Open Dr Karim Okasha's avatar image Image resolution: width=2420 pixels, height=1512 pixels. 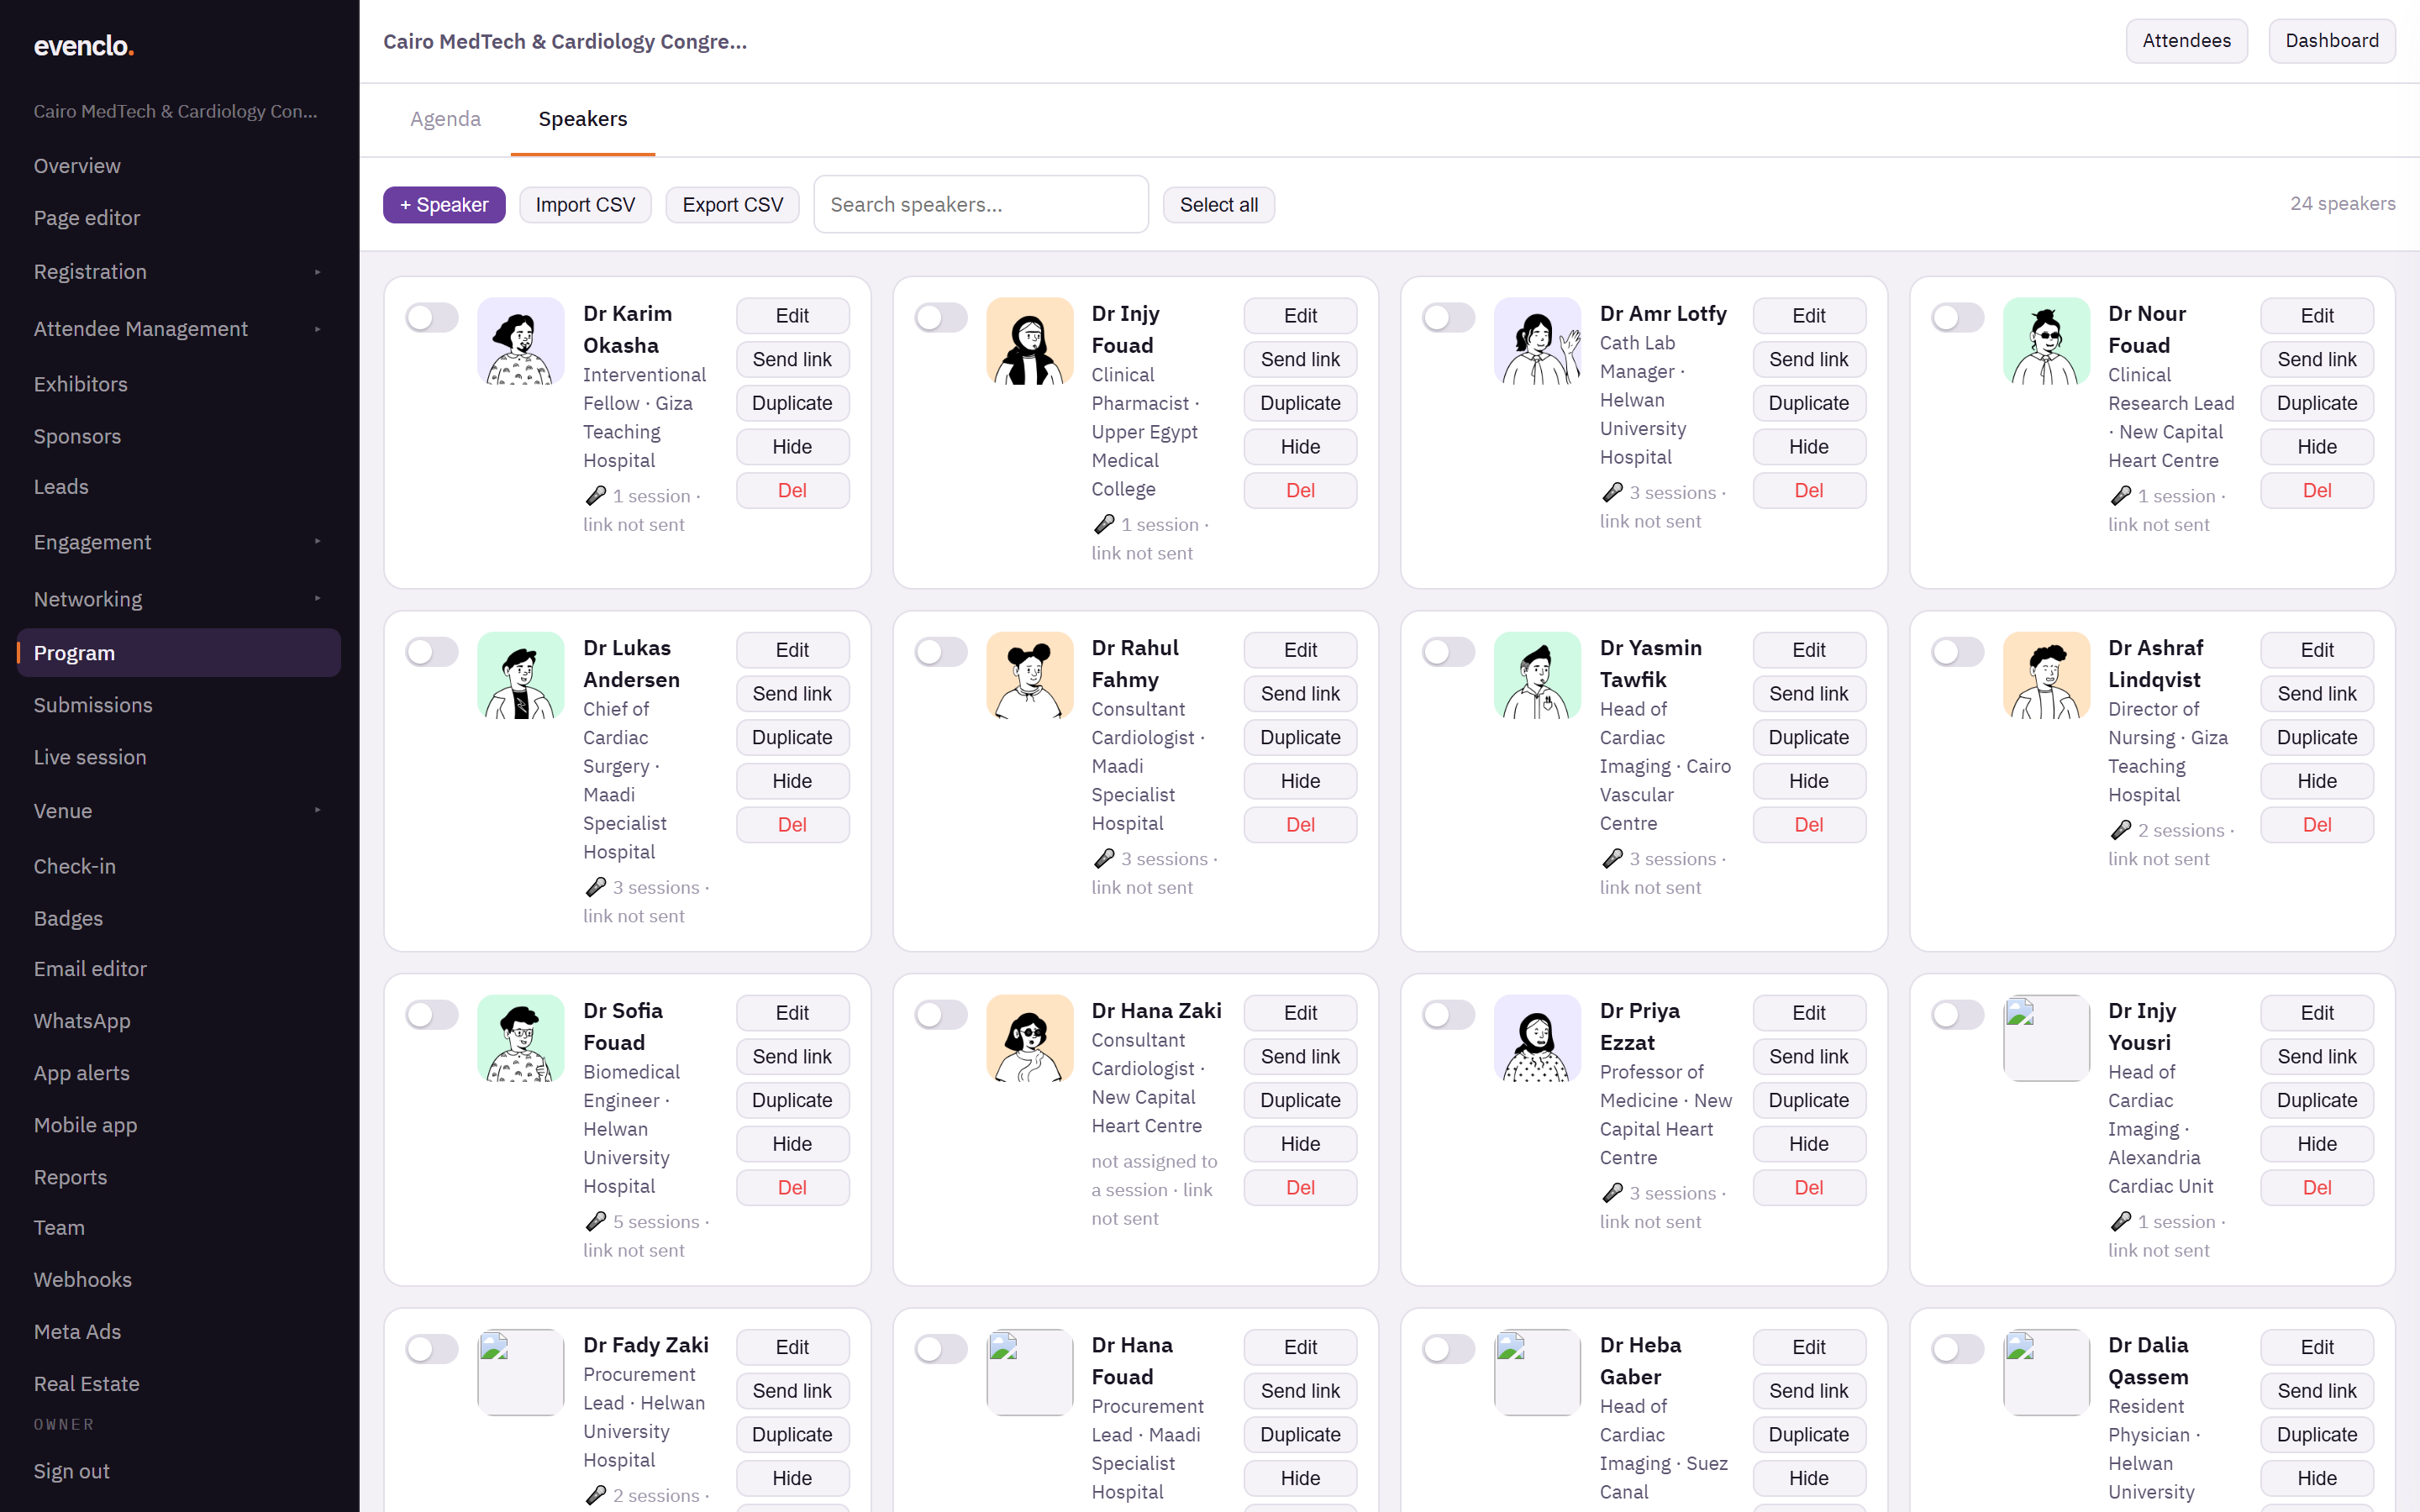click(520, 341)
